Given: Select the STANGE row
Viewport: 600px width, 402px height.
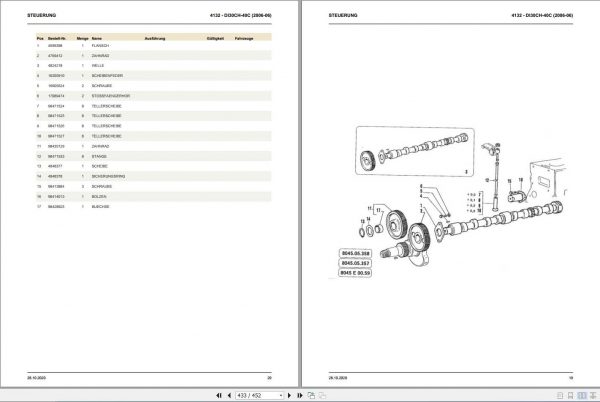Looking at the screenshot, I should [x=154, y=156].
